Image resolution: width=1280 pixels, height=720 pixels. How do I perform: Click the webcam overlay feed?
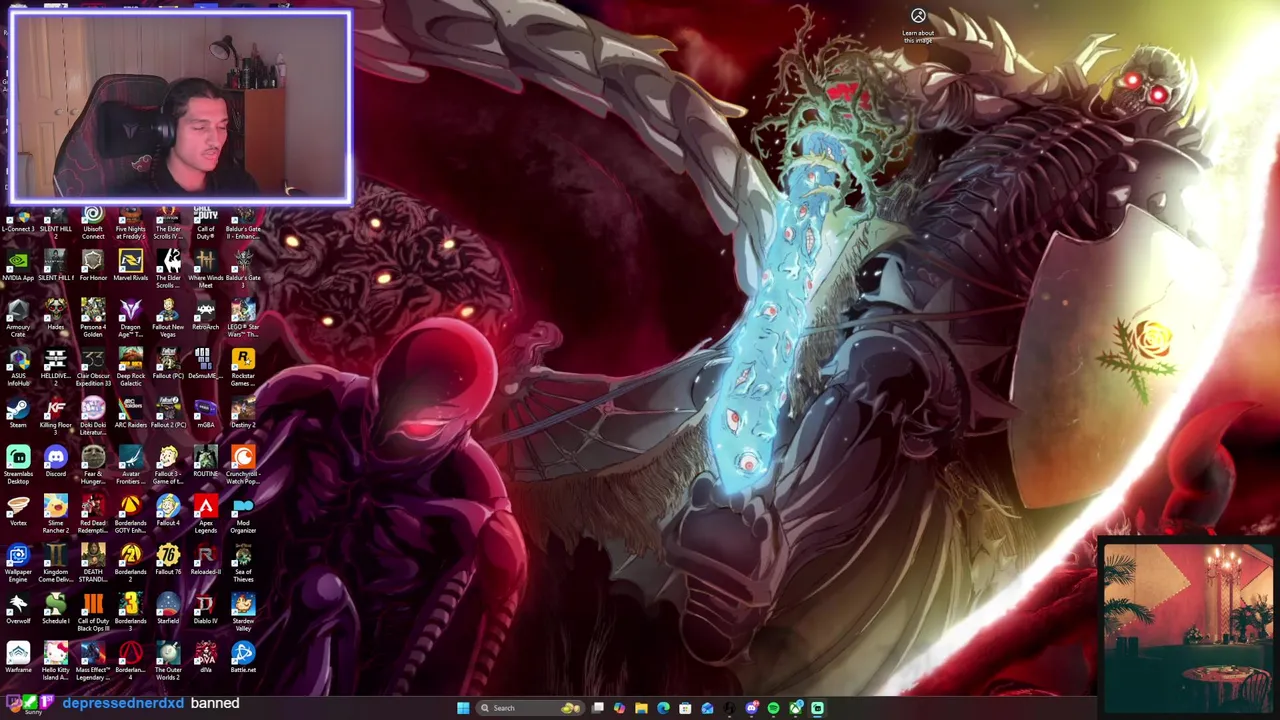click(181, 107)
